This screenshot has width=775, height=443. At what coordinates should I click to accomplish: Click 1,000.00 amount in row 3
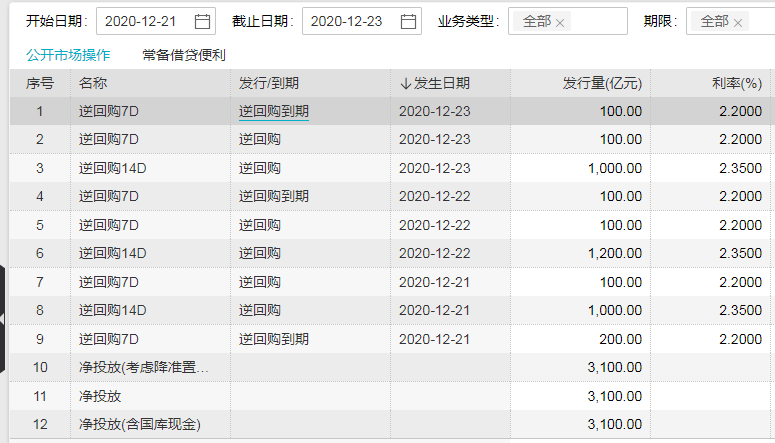coord(615,168)
